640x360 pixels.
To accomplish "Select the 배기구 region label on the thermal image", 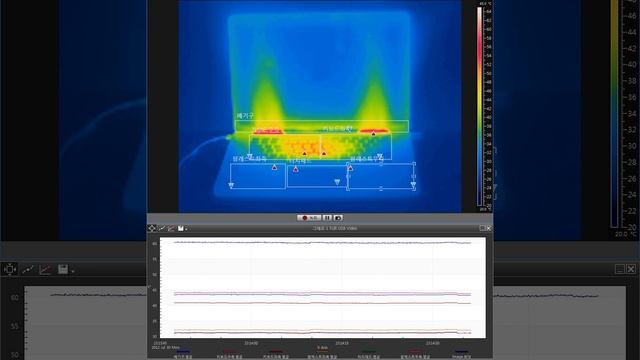I will [x=245, y=116].
